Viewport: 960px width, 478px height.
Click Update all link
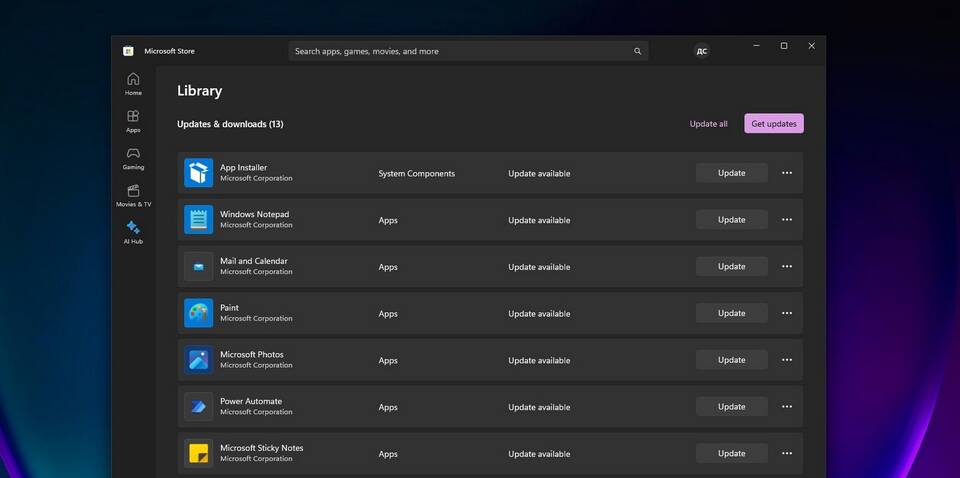pos(708,124)
